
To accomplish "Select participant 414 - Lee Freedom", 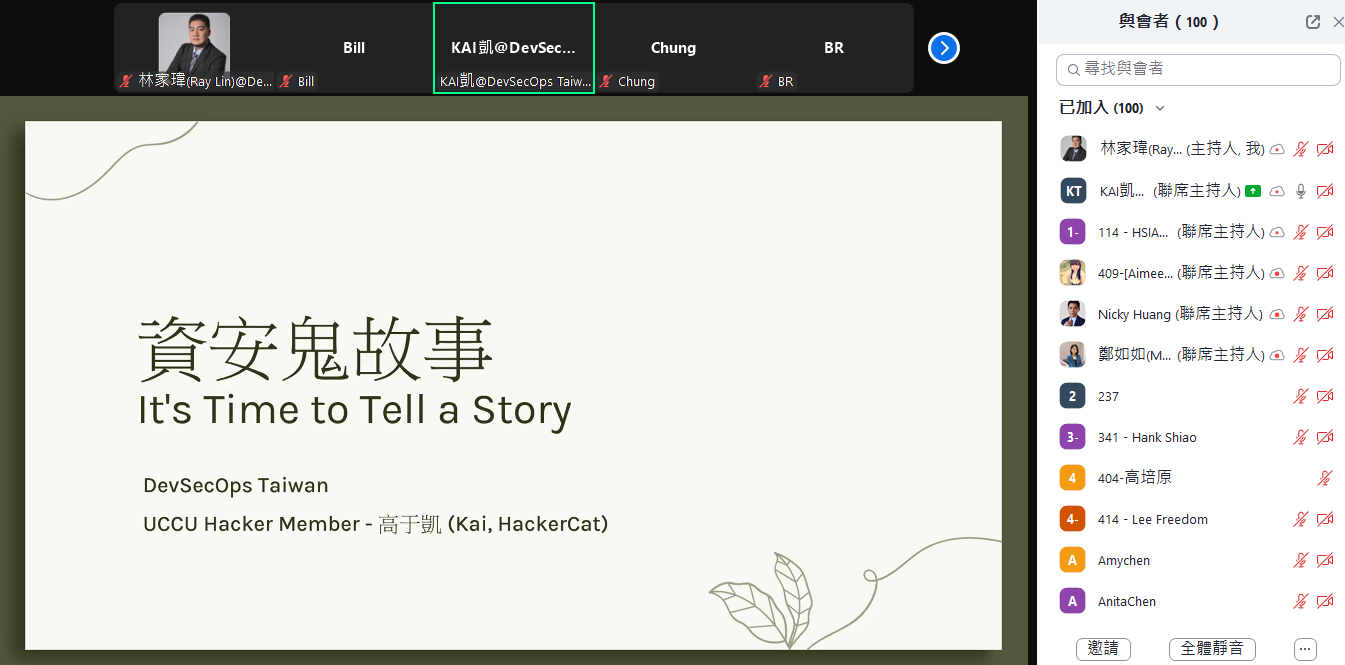I will (x=1152, y=520).
